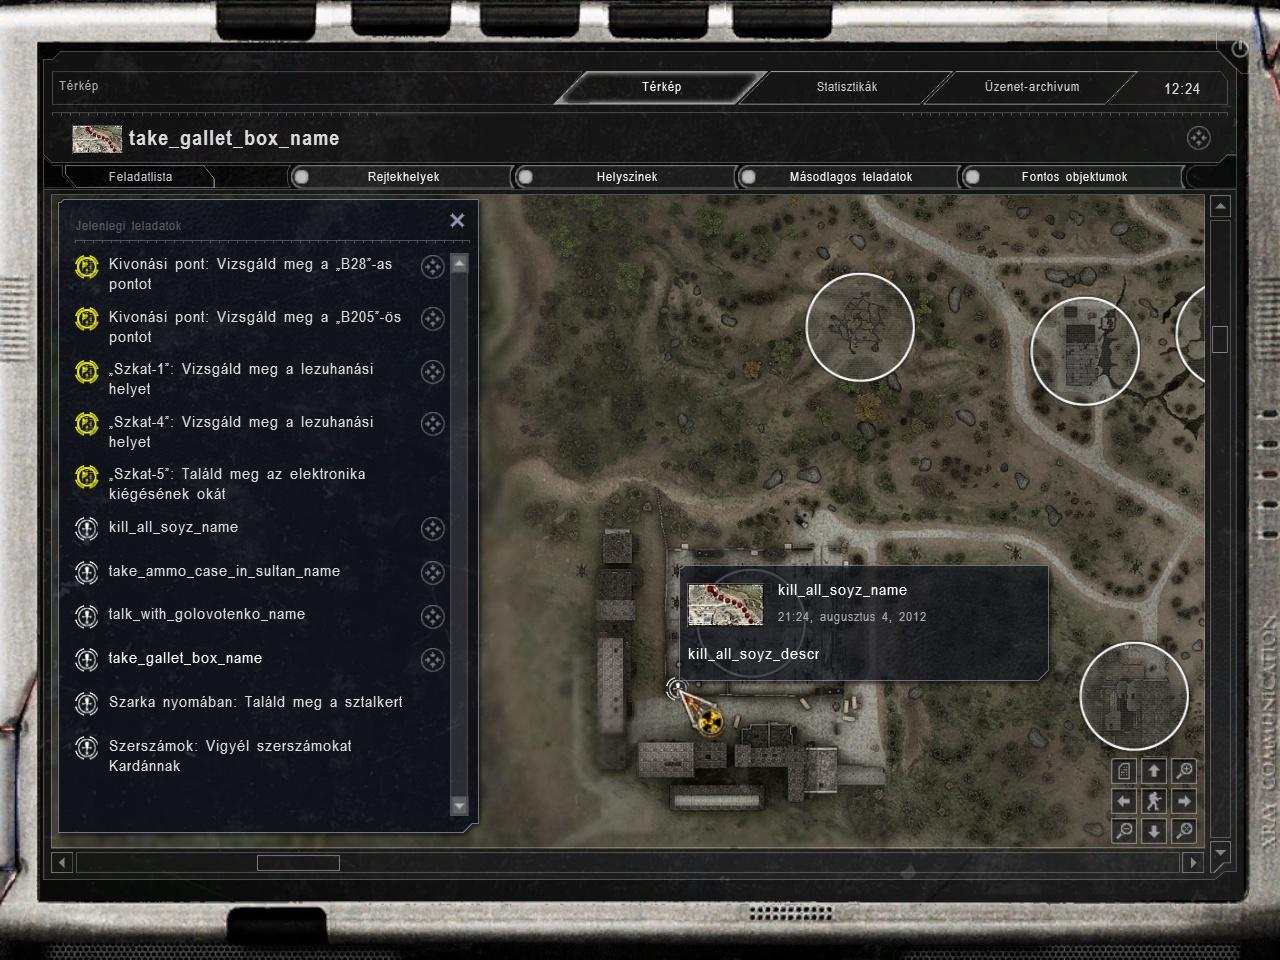Click the player position marker on the map

677,687
